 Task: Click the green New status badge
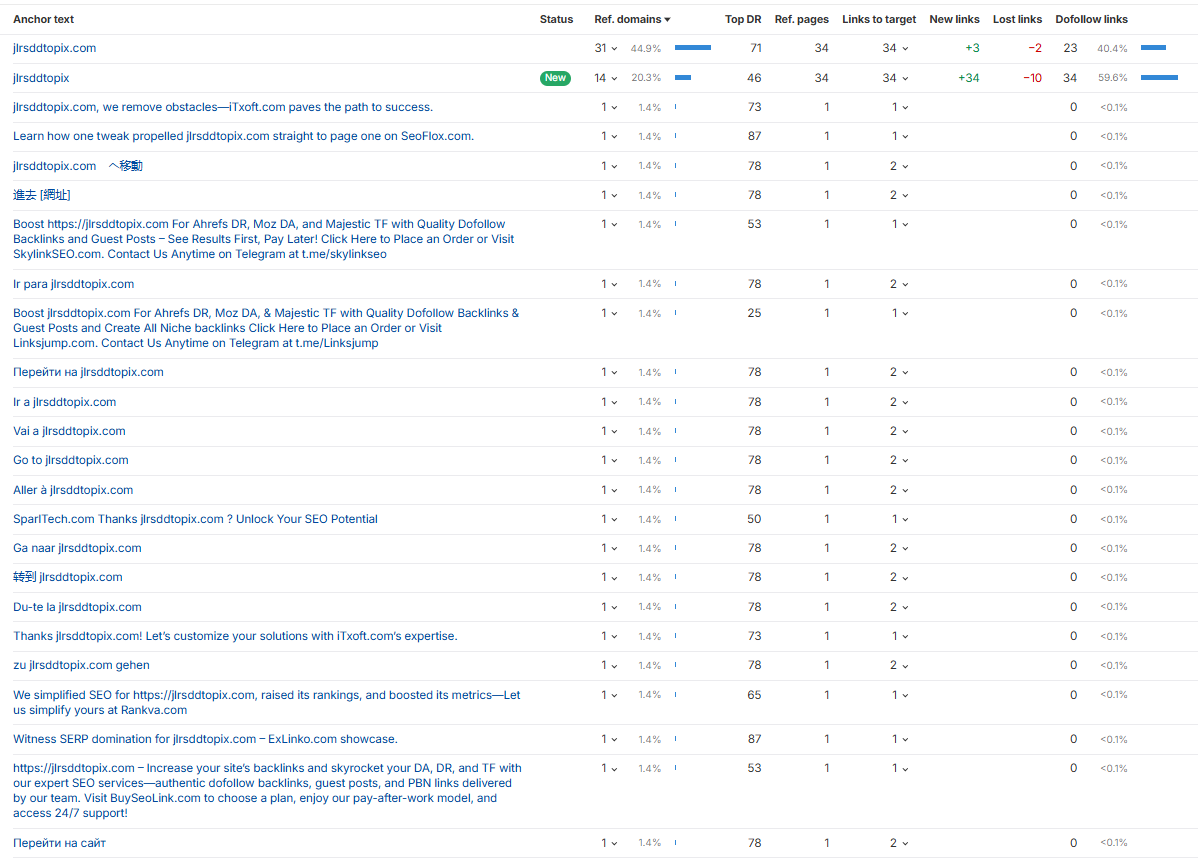tap(555, 78)
